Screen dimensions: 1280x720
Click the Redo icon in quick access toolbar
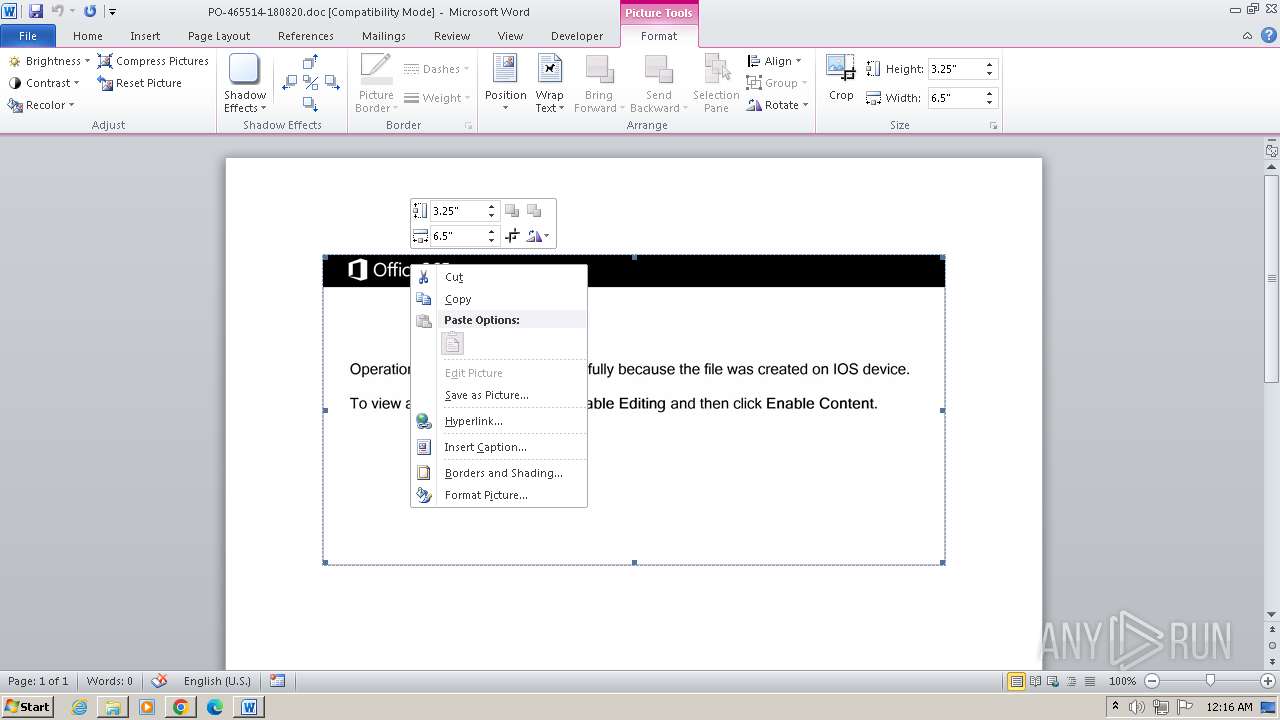(90, 11)
